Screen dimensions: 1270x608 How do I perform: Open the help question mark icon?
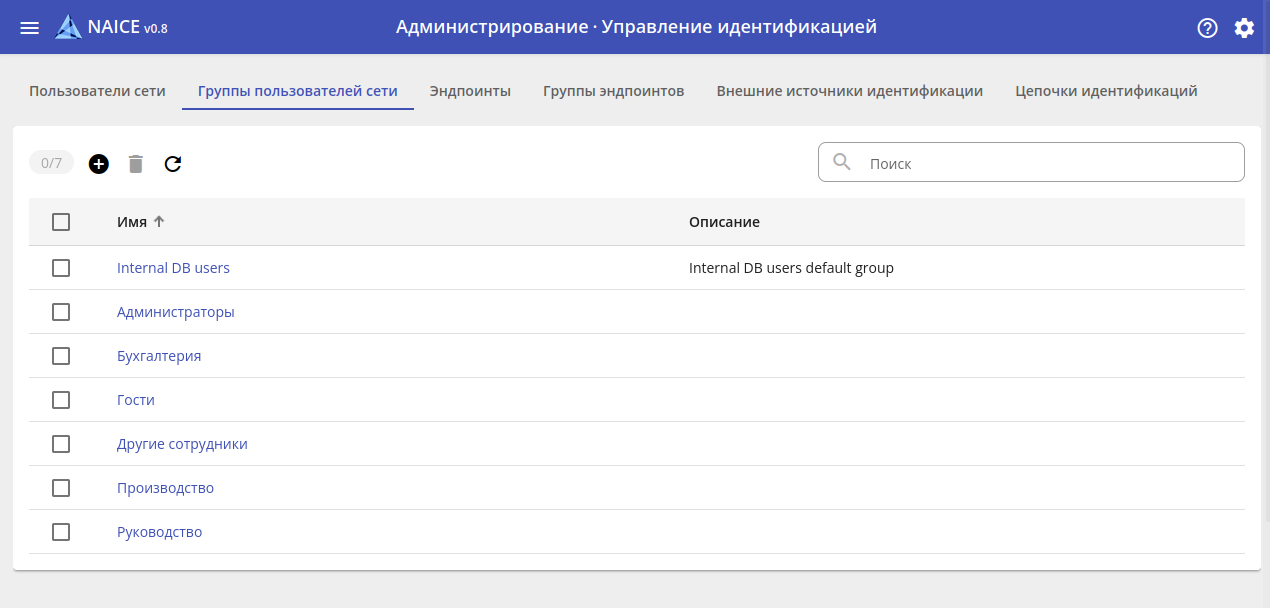point(1207,28)
